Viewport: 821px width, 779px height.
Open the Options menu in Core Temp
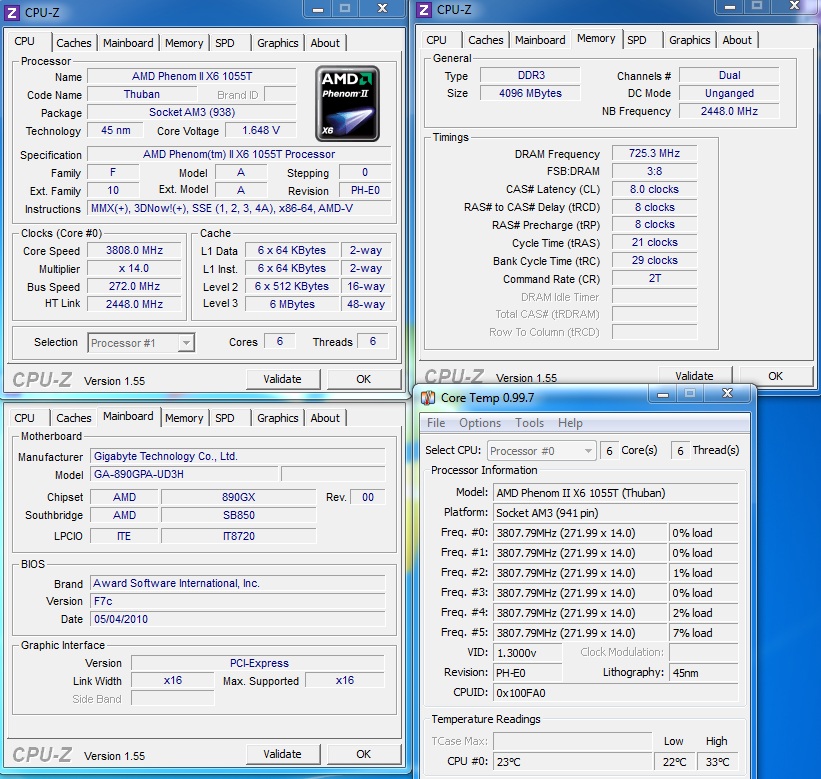pos(479,423)
